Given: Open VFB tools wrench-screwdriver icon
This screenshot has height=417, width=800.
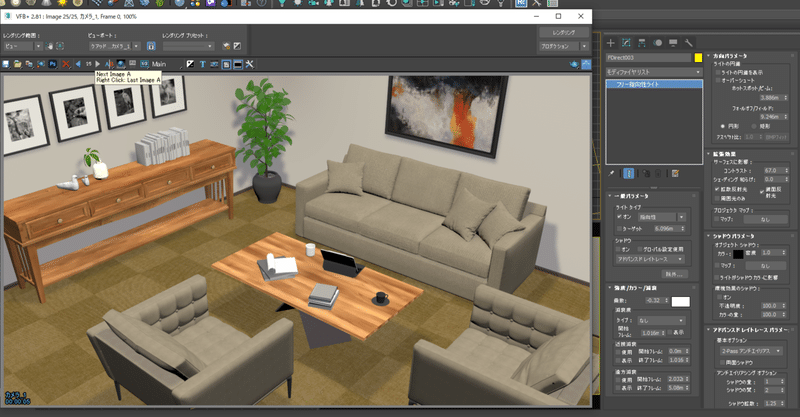Looking at the screenshot, I should (249, 64).
